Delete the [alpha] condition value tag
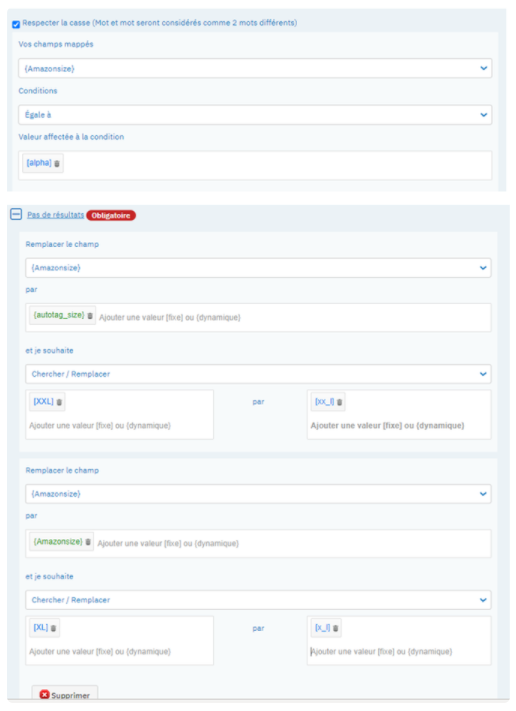The width and height of the screenshot is (516, 711). coord(57,164)
